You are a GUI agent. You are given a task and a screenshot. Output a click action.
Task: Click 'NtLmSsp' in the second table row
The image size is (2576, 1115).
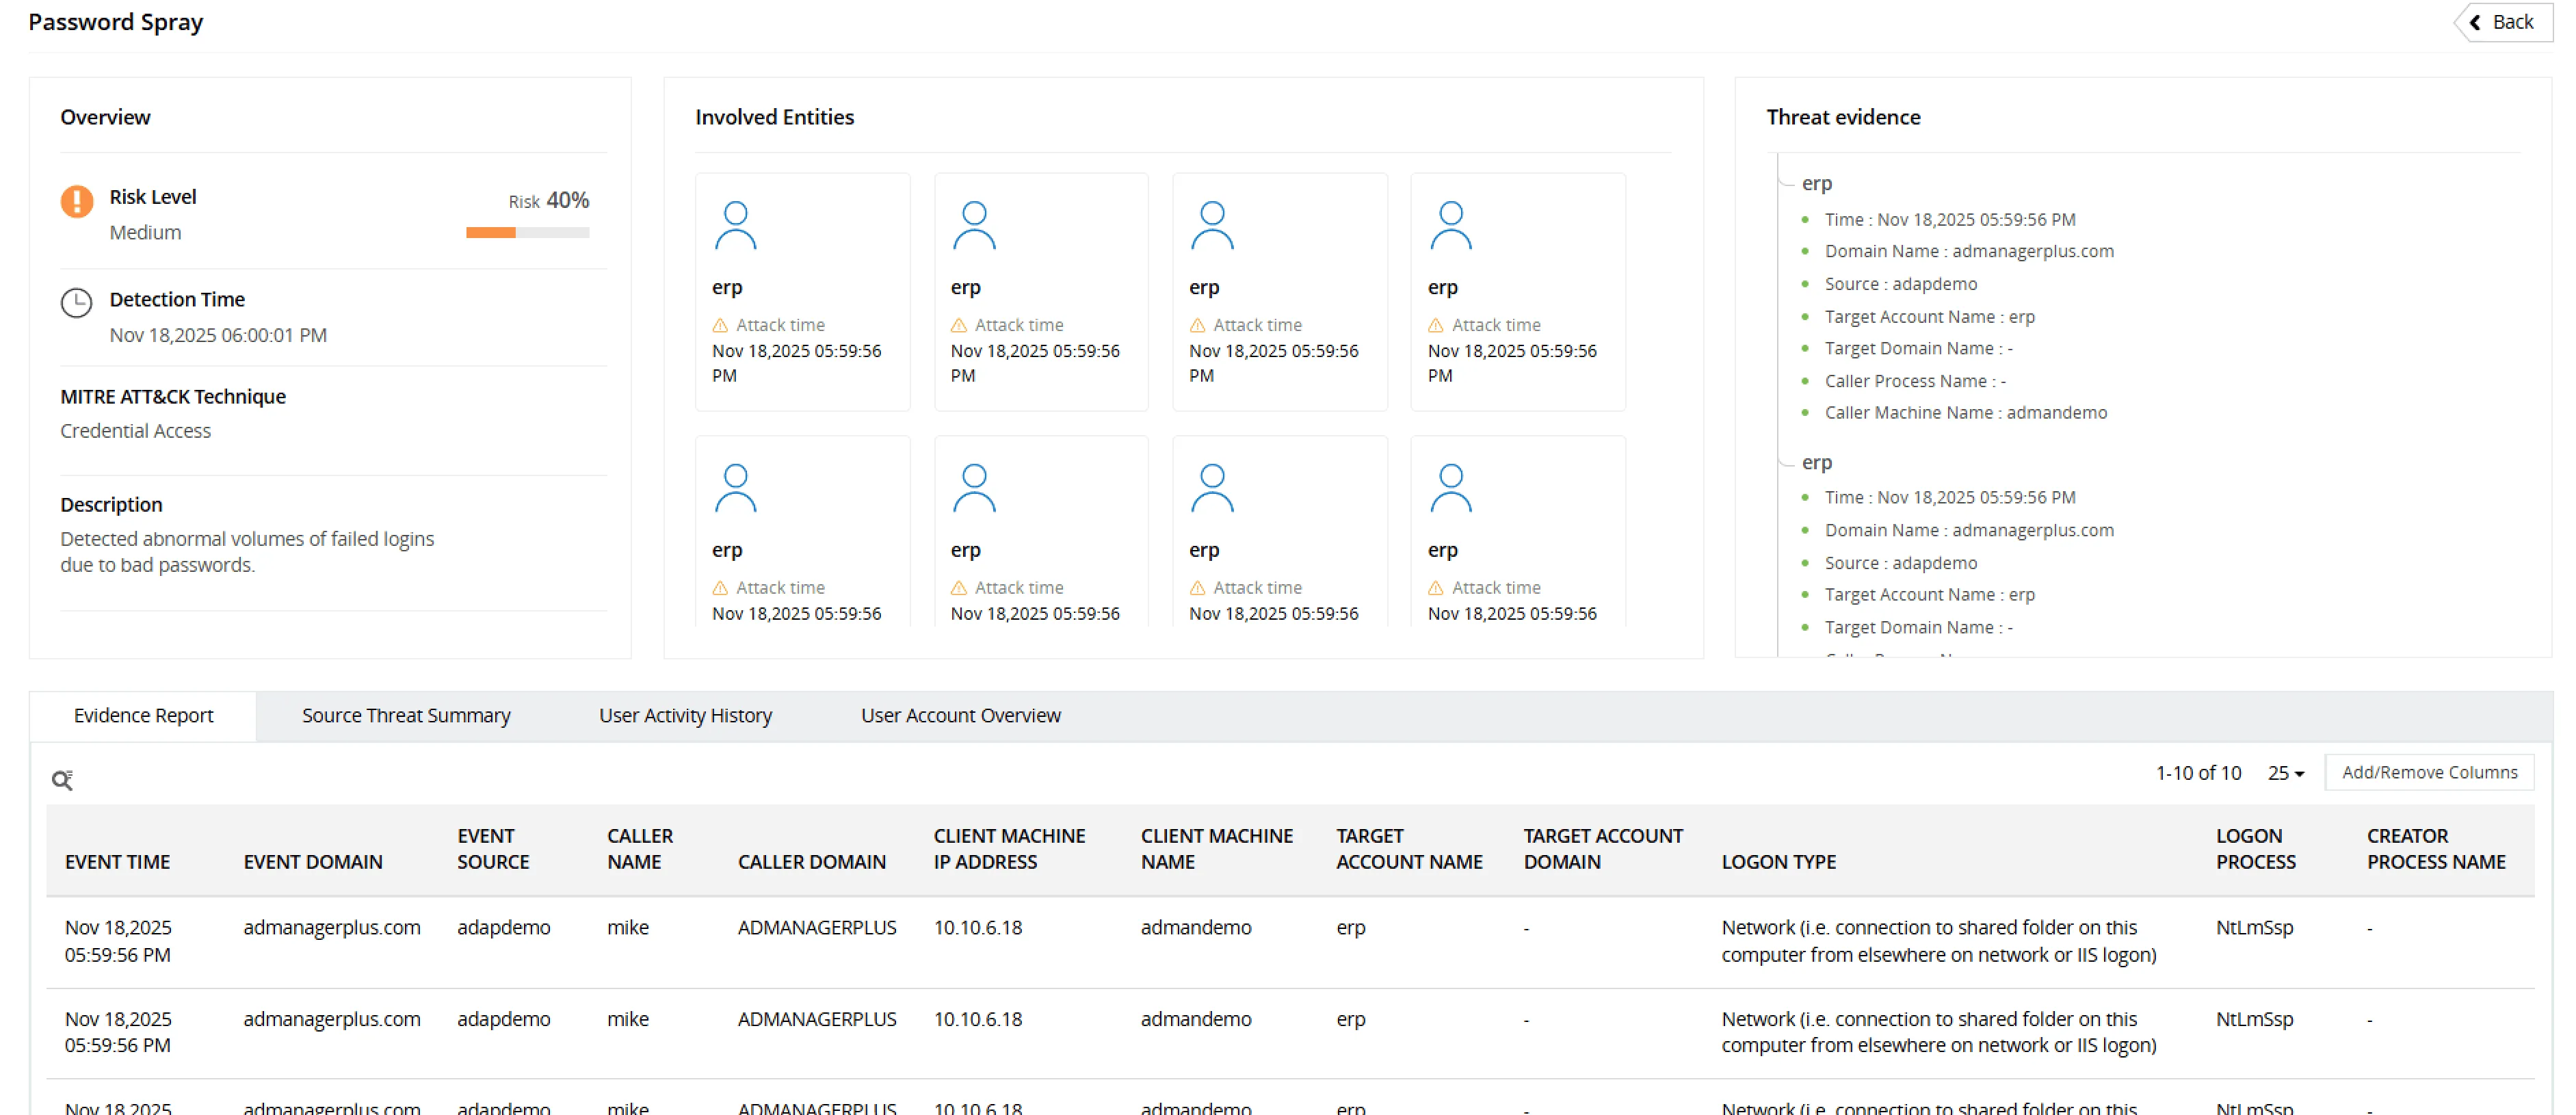pos(2255,1019)
